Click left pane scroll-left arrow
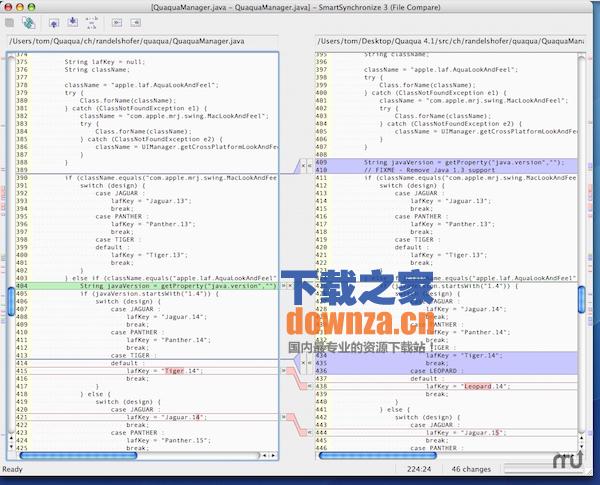The width and height of the screenshot is (600, 485). click(x=265, y=456)
